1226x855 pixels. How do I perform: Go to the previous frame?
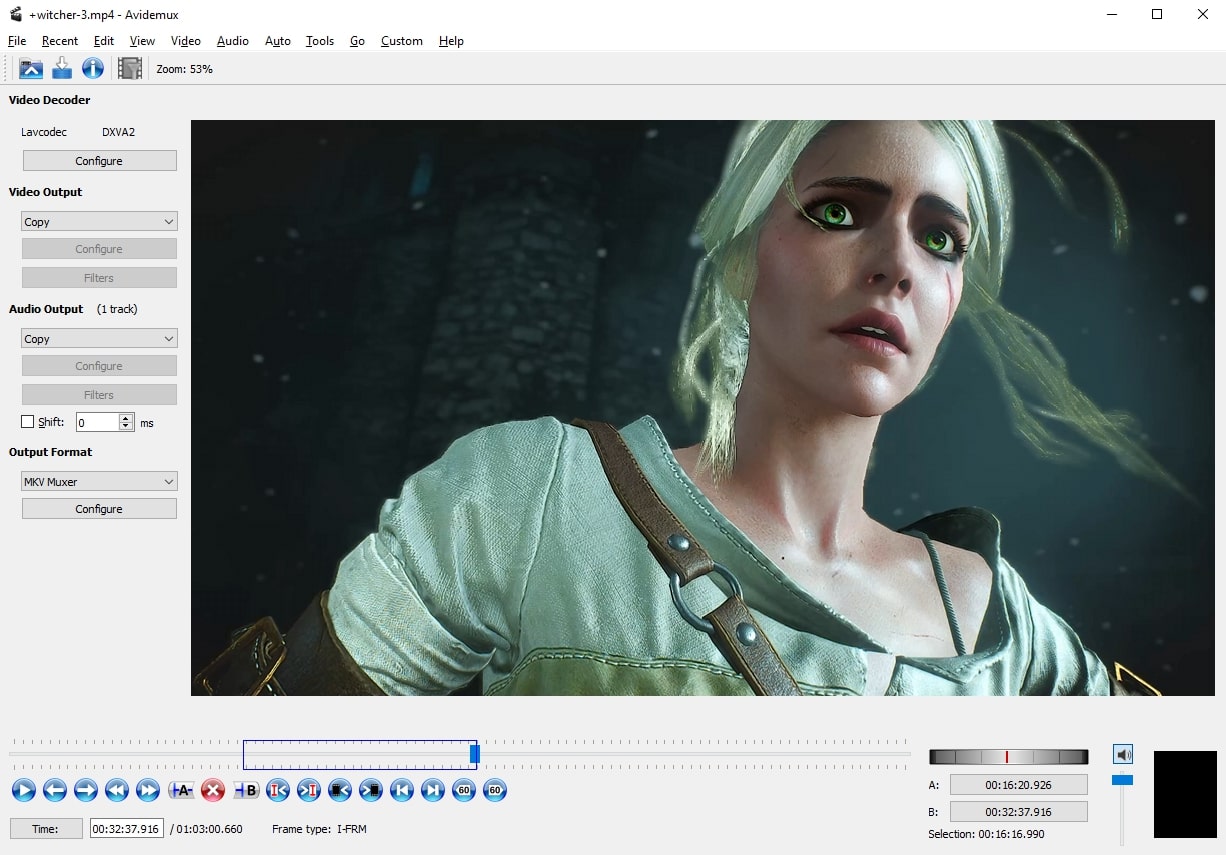(x=55, y=790)
